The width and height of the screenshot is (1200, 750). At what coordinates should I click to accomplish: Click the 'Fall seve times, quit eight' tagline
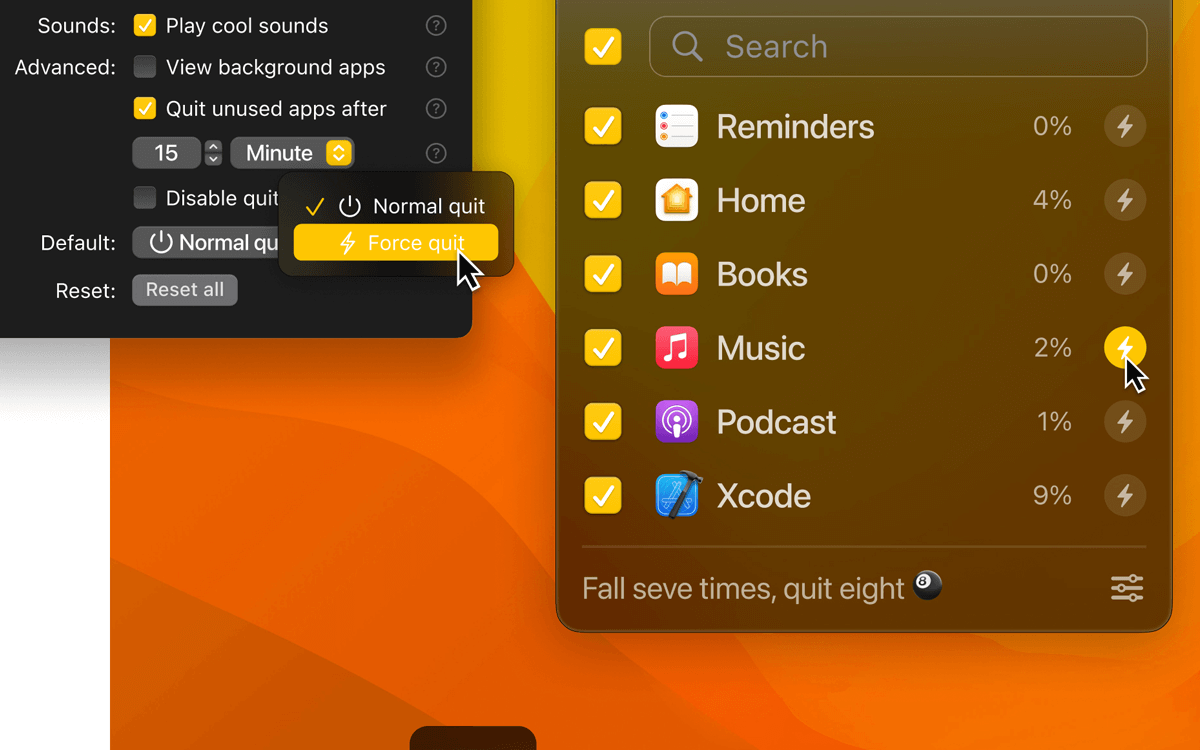point(743,589)
